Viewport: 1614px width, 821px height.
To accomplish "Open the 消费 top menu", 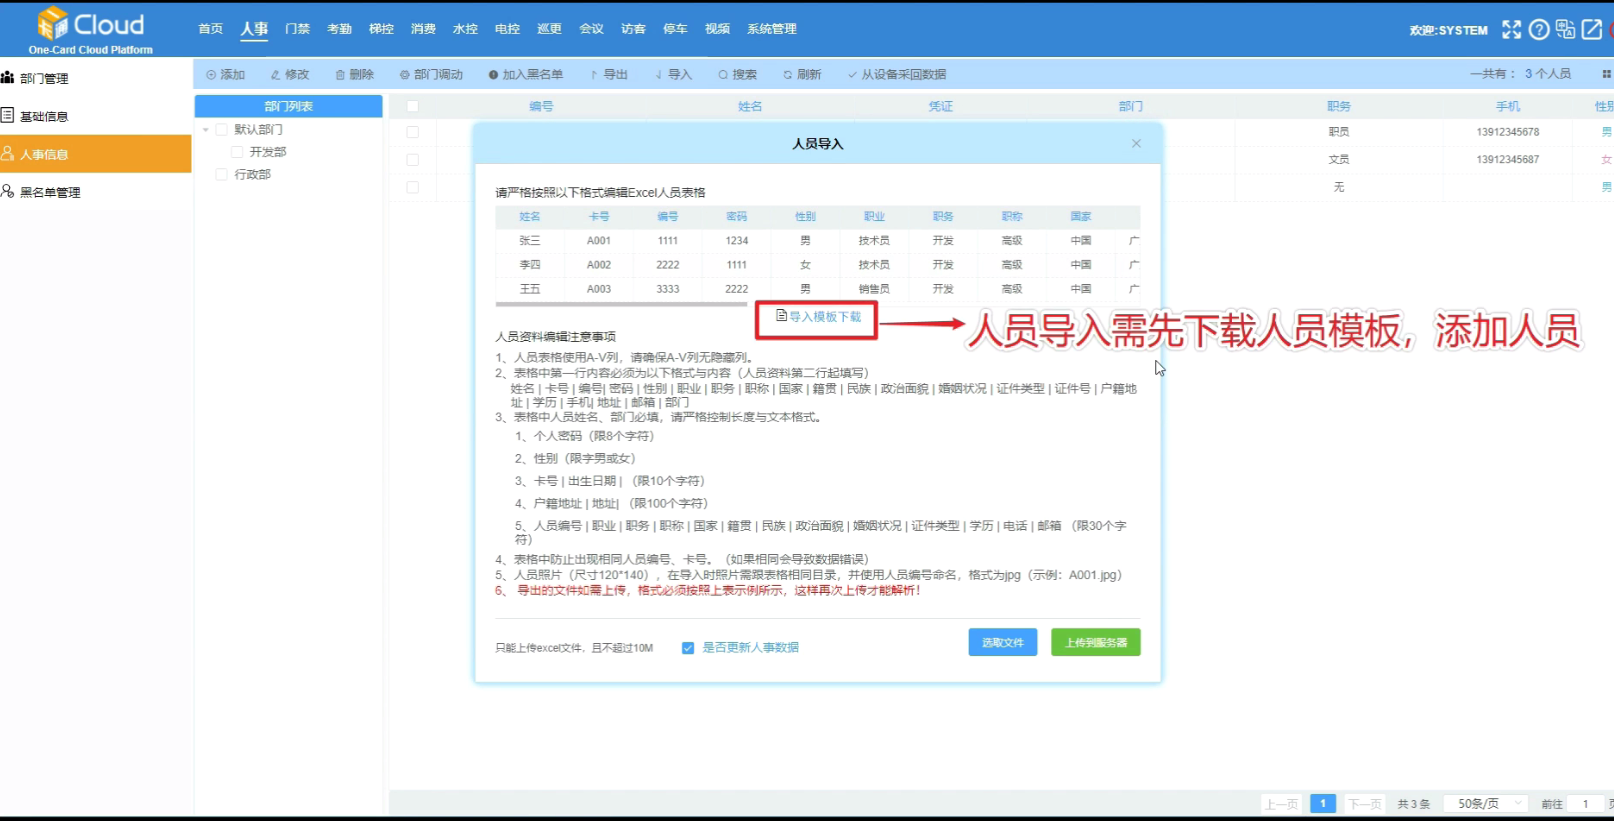I will (423, 29).
